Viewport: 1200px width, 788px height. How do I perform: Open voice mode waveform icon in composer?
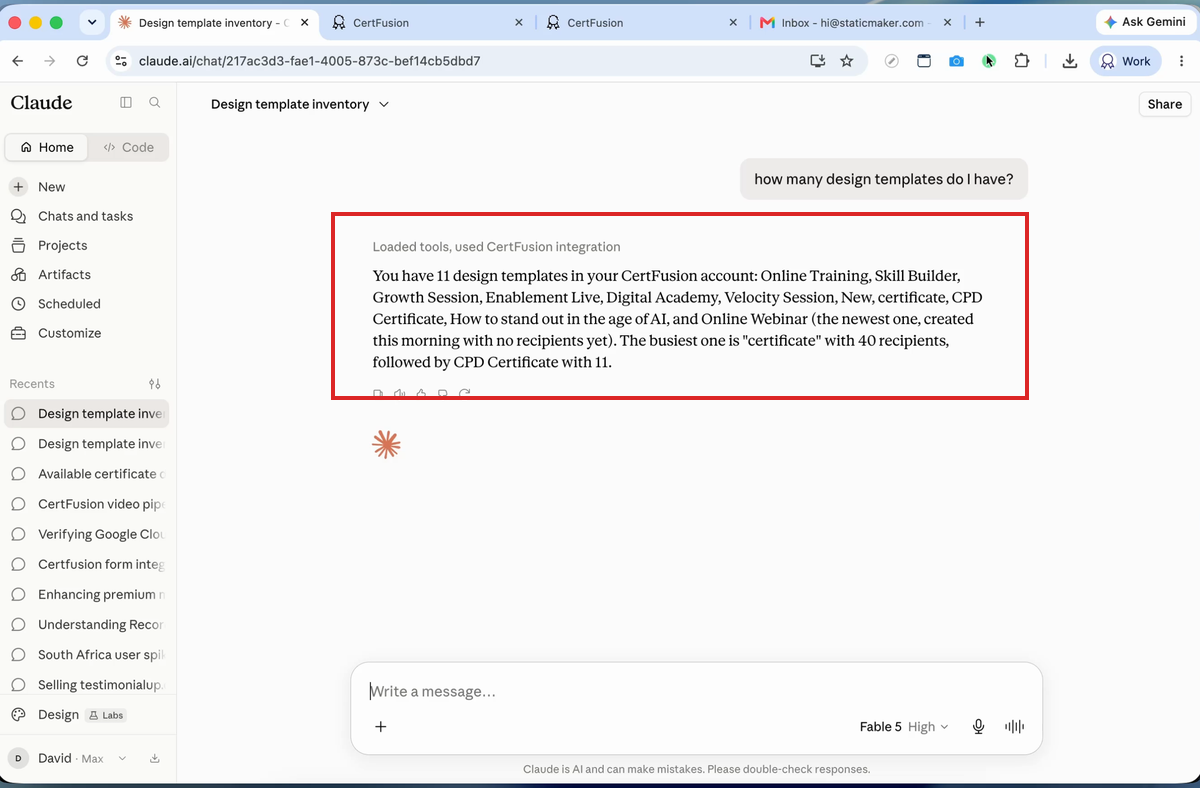pyautogui.click(x=1014, y=727)
